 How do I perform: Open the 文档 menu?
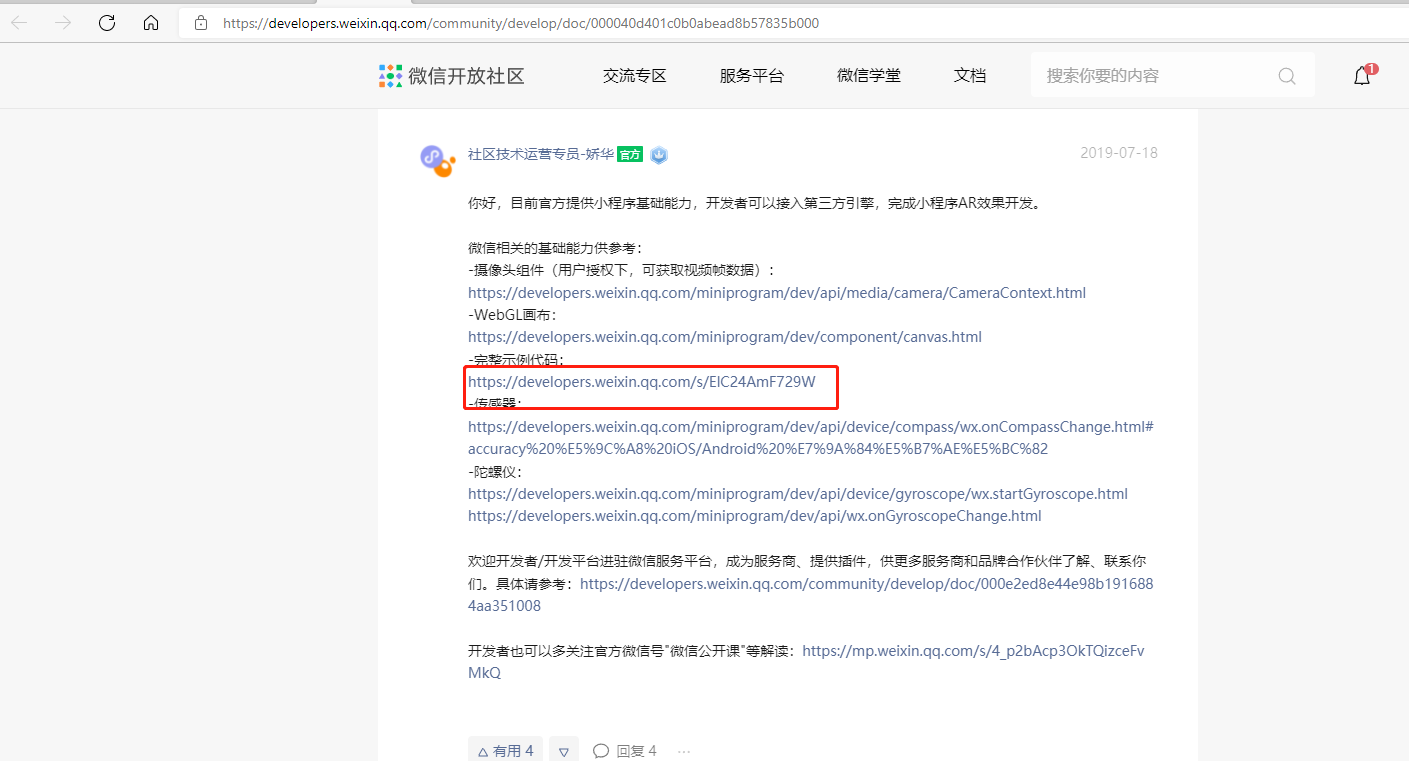tap(969, 75)
